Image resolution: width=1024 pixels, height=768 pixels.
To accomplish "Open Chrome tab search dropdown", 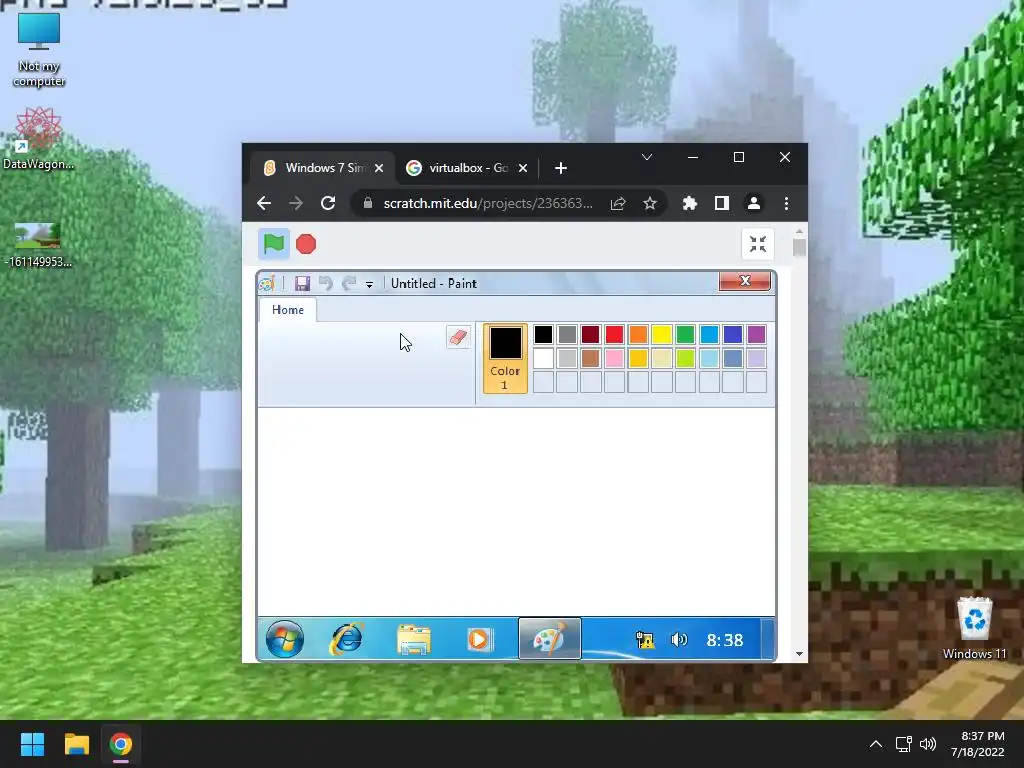I will pyautogui.click(x=647, y=157).
